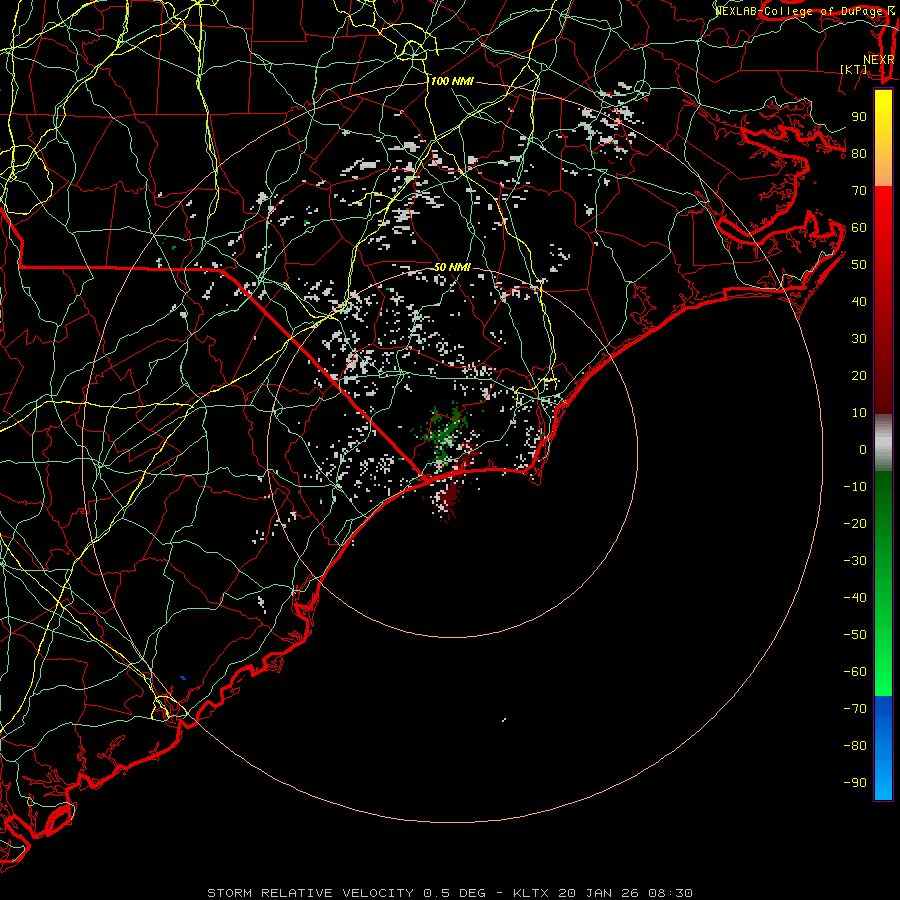Click the blue segment at the color bar bottom
This screenshot has width=900, height=900.
[x=883, y=748]
